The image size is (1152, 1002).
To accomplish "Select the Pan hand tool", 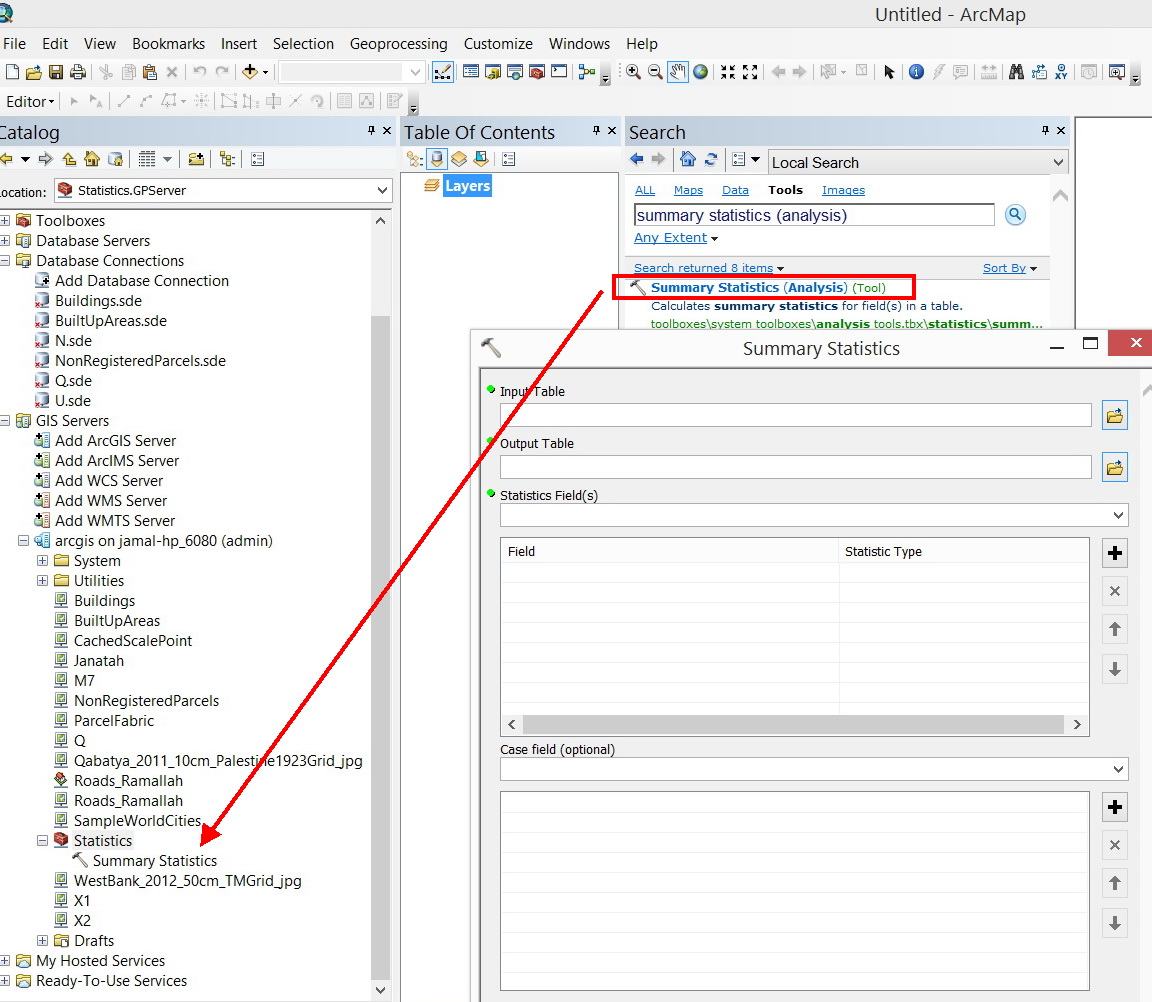I will [677, 72].
